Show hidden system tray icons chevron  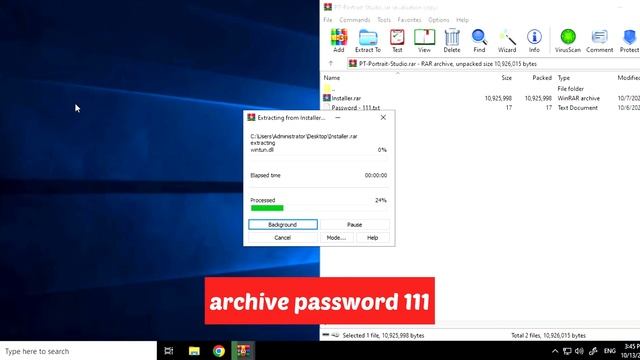point(555,351)
